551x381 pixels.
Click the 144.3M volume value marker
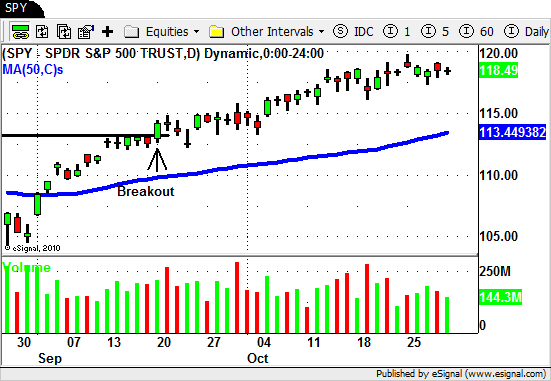point(500,297)
